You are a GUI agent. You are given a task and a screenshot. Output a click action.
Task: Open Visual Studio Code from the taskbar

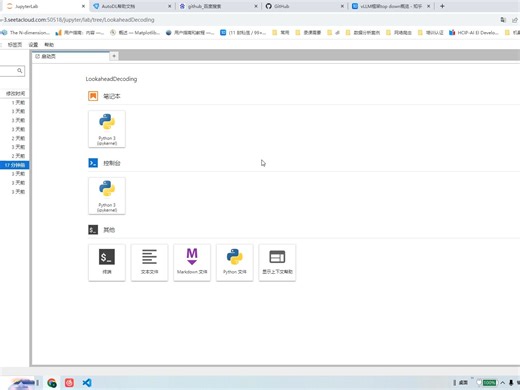[x=87, y=383]
